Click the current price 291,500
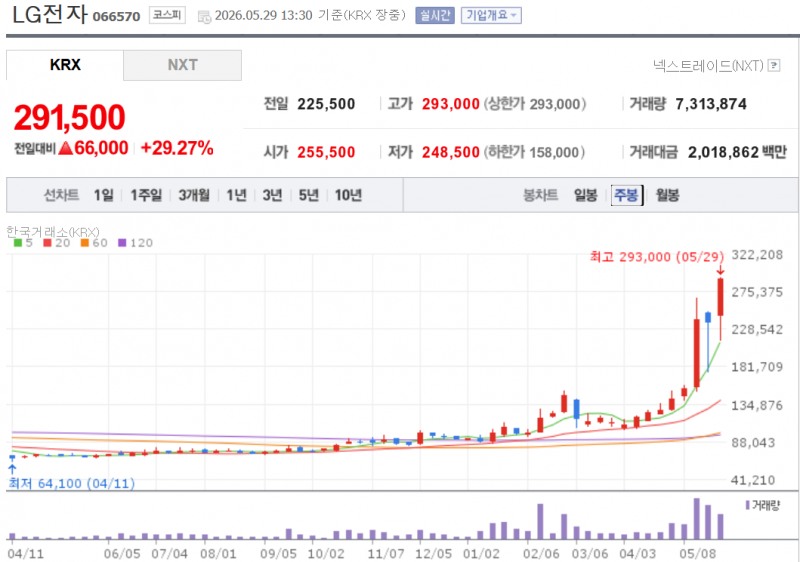This screenshot has width=800, height=562. 69,117
